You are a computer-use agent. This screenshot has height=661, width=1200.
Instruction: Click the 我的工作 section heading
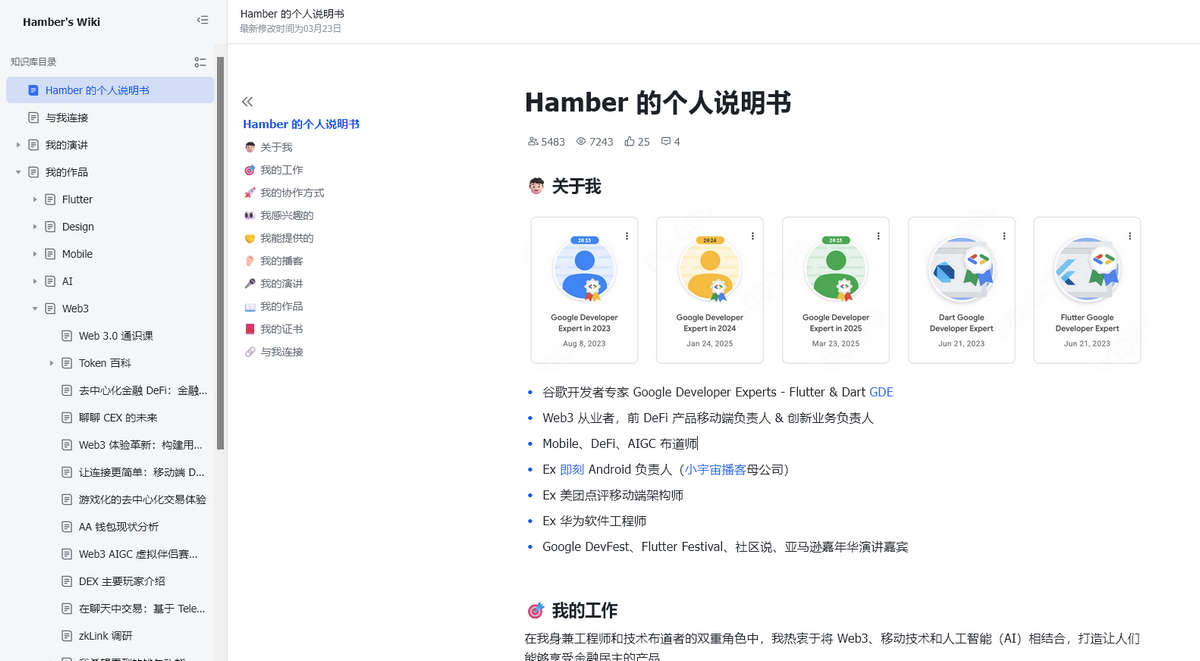[585, 611]
